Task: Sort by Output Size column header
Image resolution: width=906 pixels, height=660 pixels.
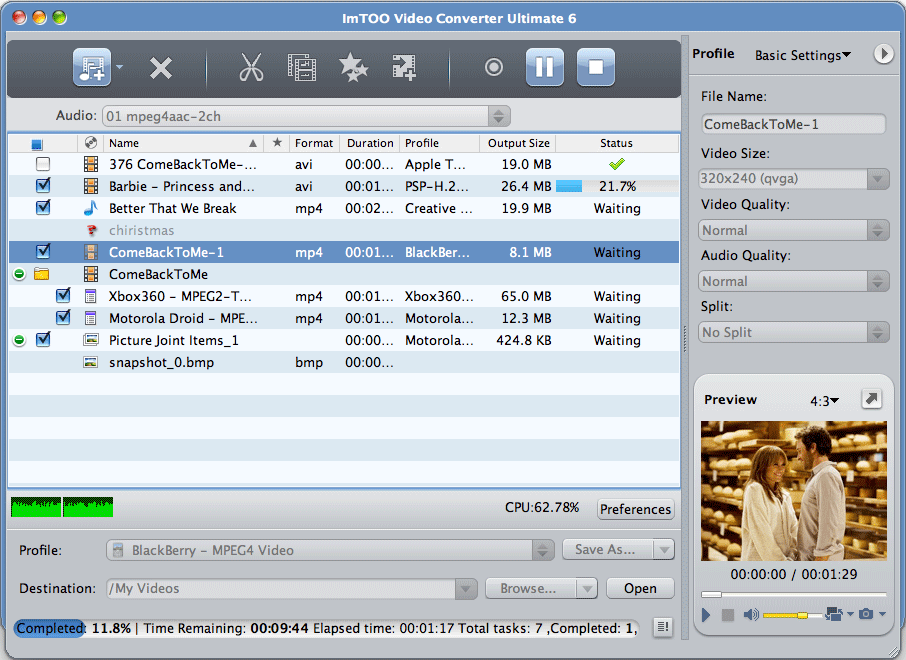Action: [x=518, y=143]
